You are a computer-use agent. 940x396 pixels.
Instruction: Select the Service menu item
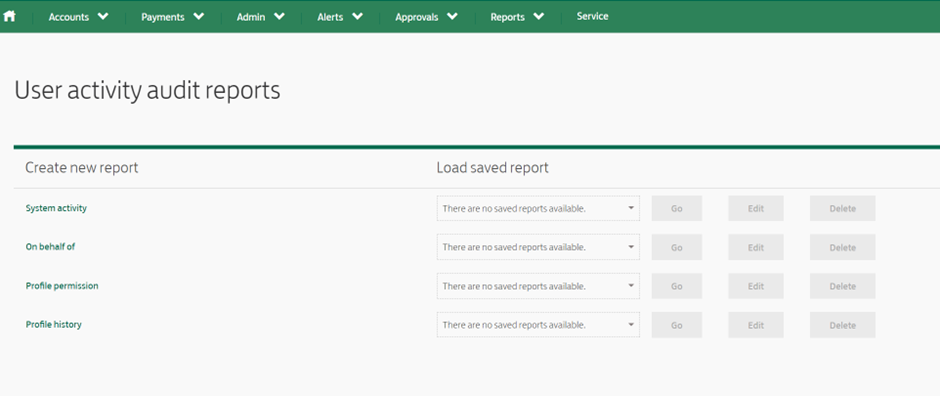point(592,16)
